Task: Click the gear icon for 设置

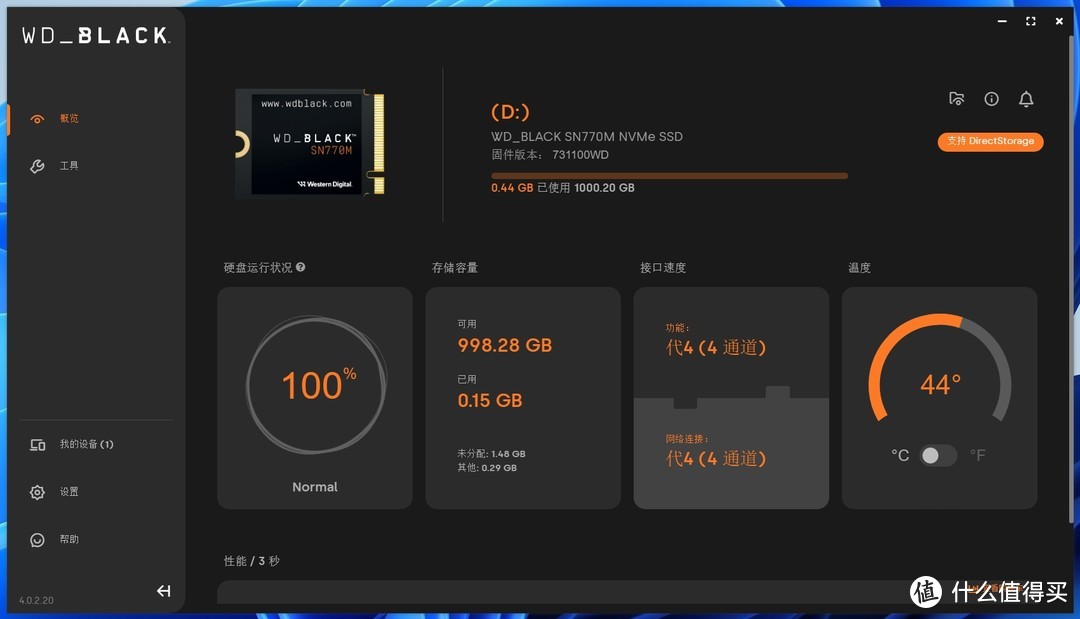Action: 37,492
